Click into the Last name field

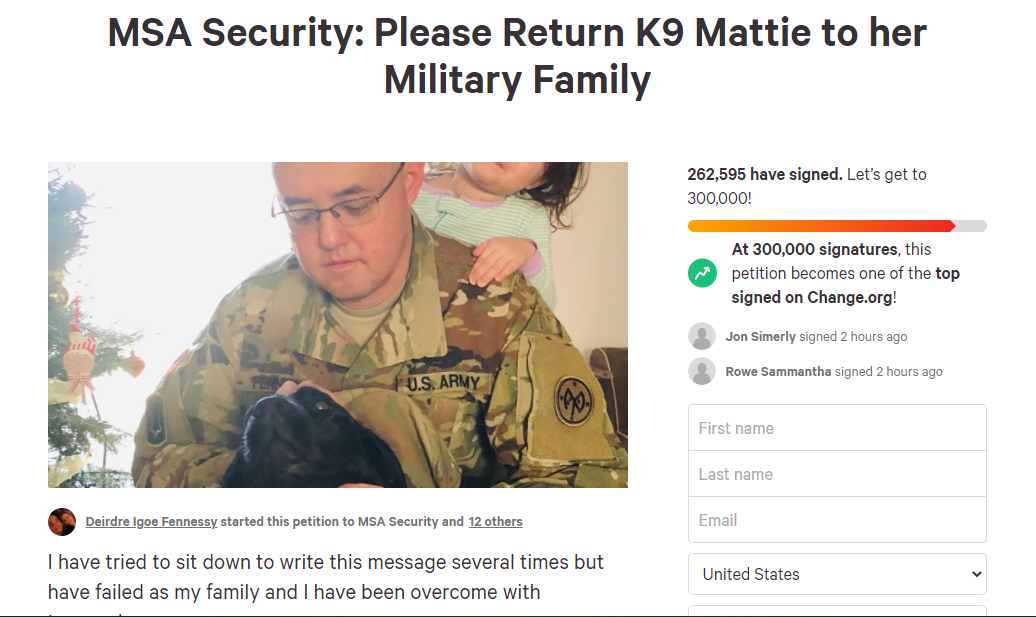[837, 474]
